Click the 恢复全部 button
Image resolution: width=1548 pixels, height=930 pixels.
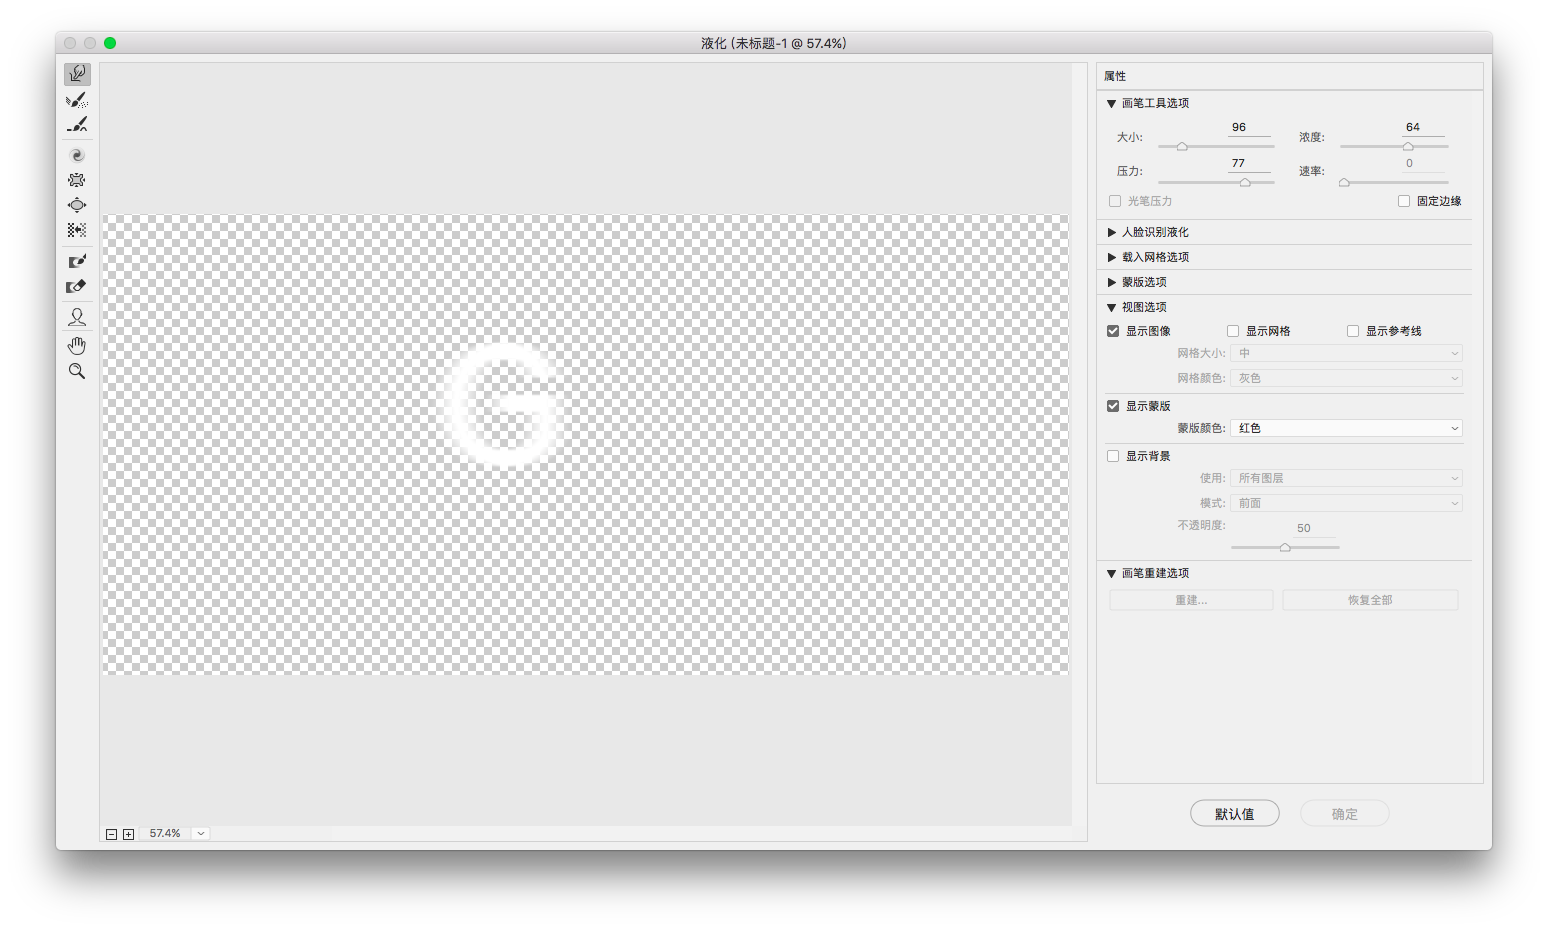1370,600
